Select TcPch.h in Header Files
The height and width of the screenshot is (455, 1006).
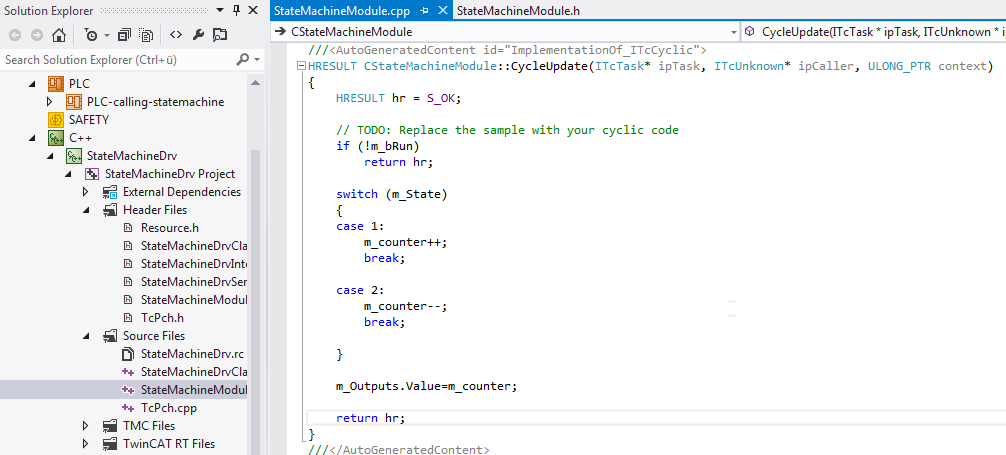click(x=163, y=318)
